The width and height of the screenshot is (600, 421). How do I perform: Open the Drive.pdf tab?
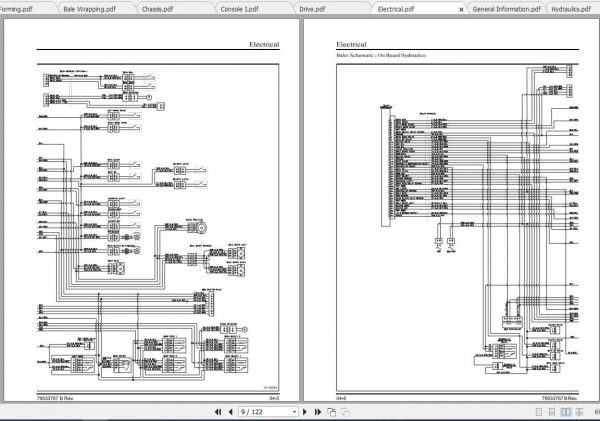(x=312, y=9)
